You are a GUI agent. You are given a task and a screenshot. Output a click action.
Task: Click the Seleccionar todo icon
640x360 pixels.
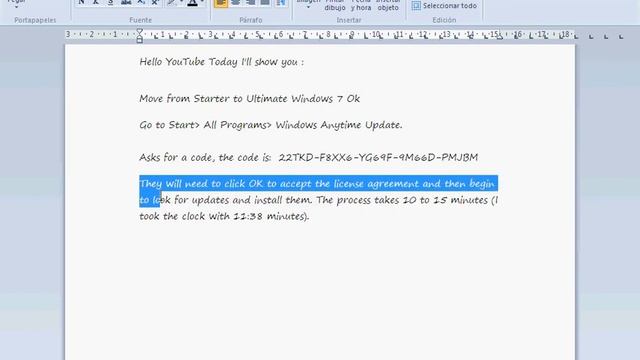click(416, 6)
